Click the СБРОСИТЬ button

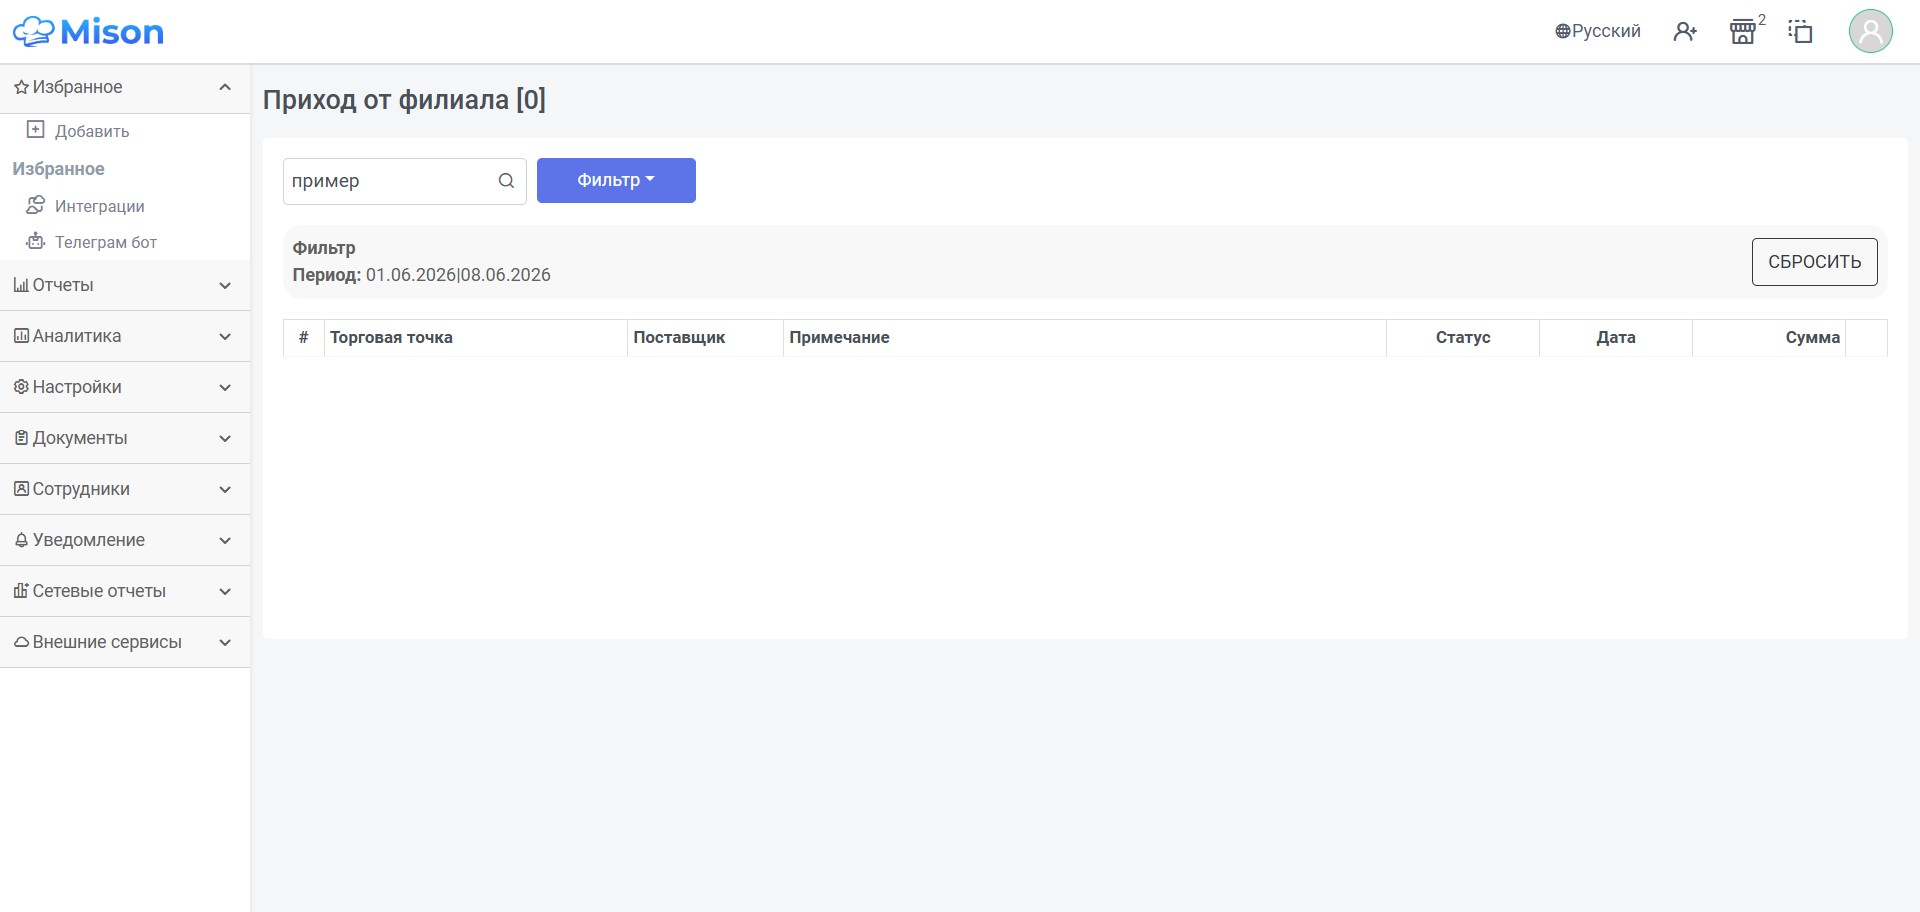[1814, 262]
